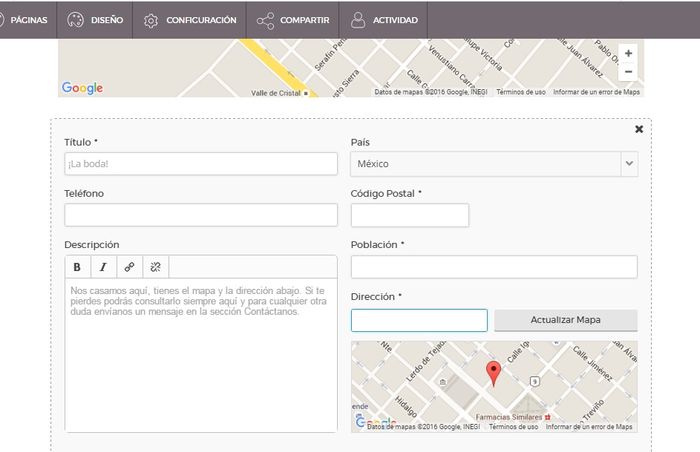
Task: Click into the Descripción text area
Action: coord(201,355)
